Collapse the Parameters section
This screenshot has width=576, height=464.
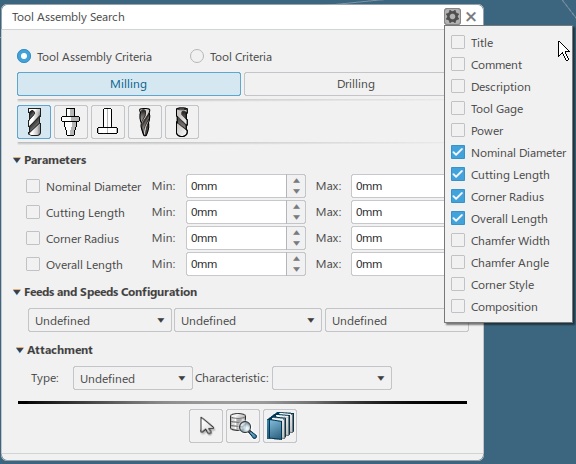point(17,160)
